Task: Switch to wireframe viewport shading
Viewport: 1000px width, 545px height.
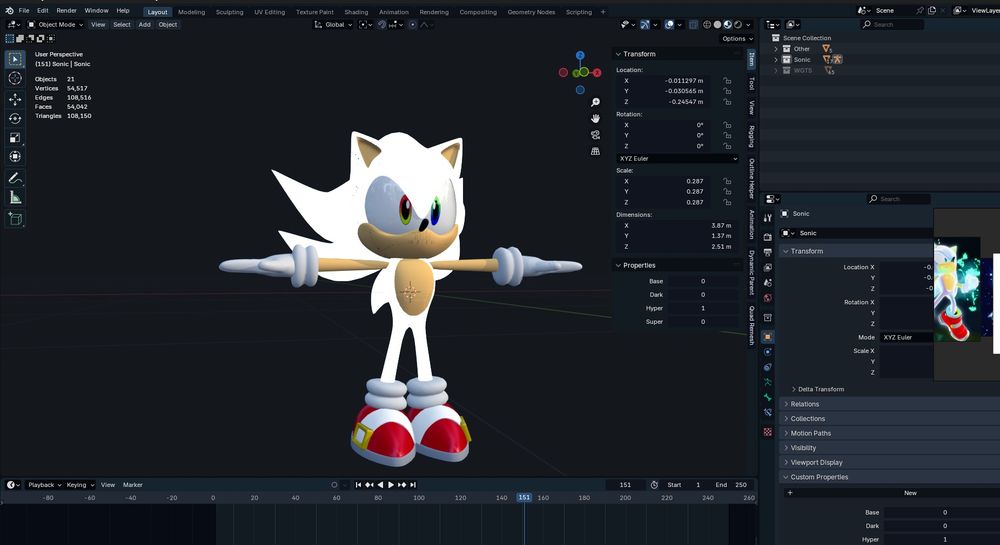Action: pos(707,25)
